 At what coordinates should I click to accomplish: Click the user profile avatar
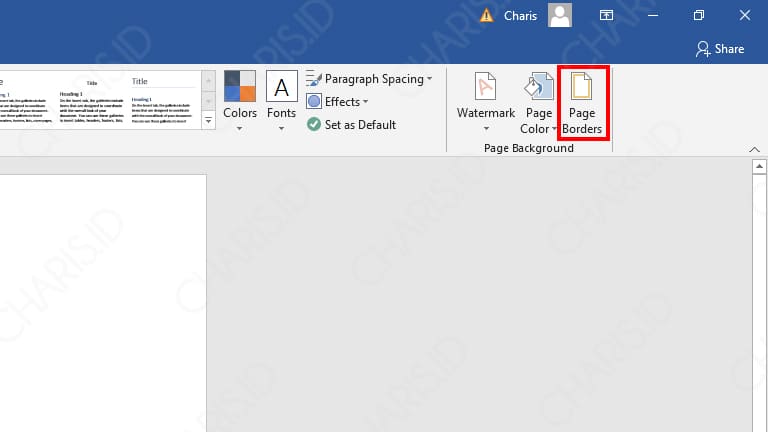[560, 15]
